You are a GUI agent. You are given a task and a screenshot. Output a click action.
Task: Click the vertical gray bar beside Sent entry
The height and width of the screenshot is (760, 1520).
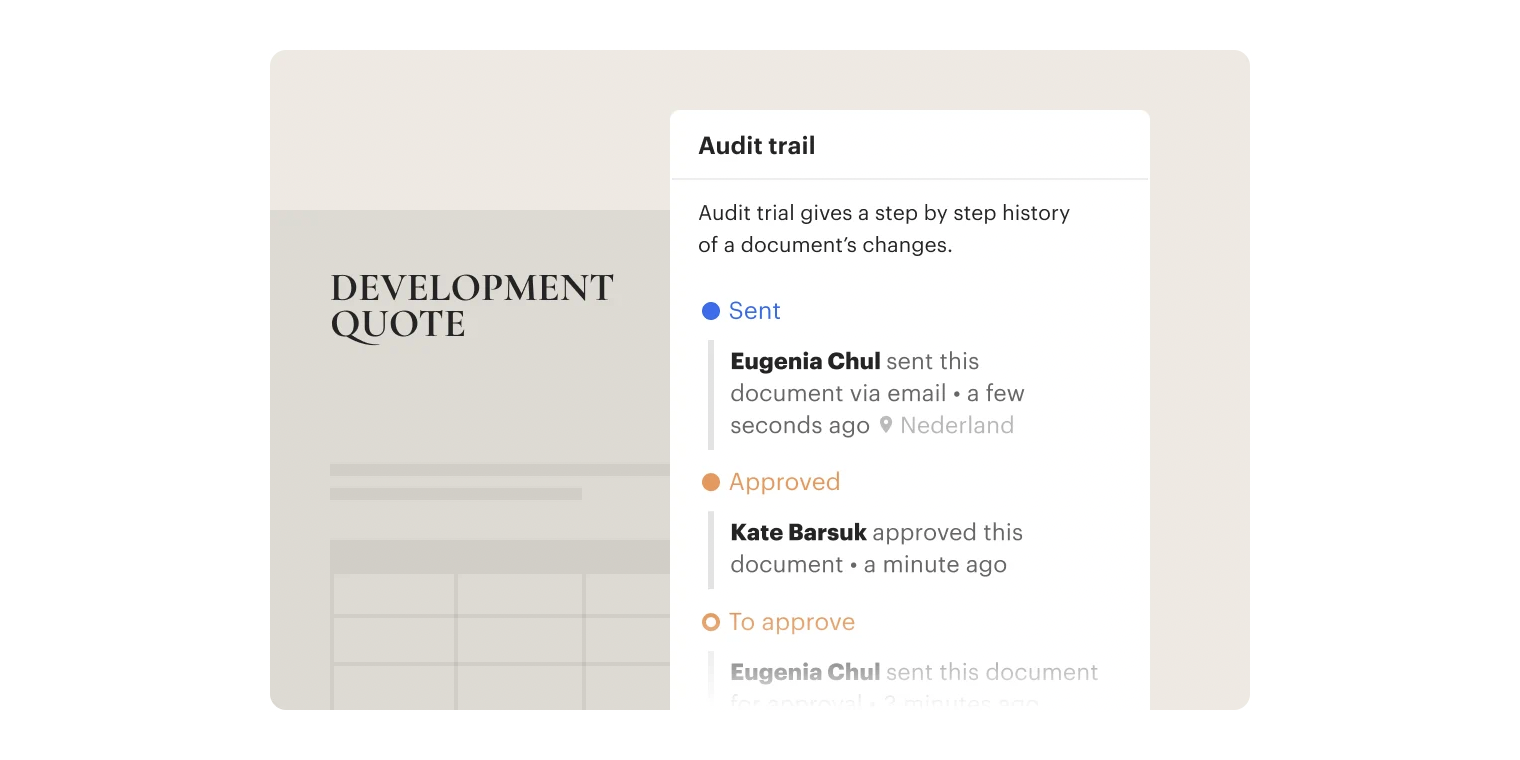[711, 394]
